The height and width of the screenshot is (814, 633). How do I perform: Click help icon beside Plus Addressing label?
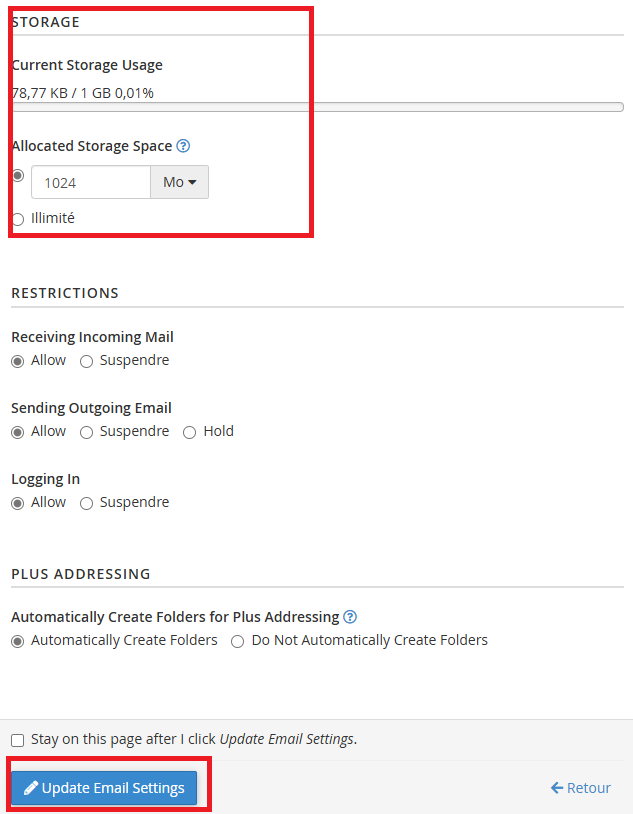tap(350, 617)
